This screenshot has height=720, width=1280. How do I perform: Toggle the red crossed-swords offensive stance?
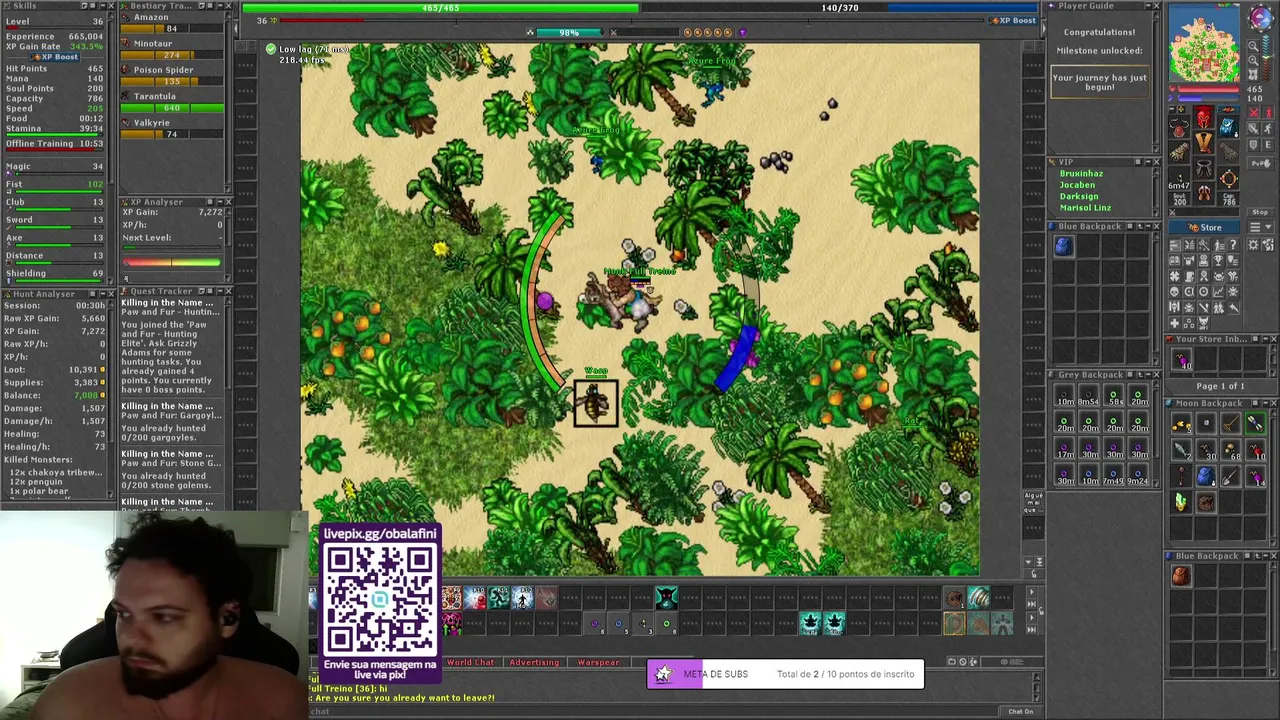tap(1254, 112)
